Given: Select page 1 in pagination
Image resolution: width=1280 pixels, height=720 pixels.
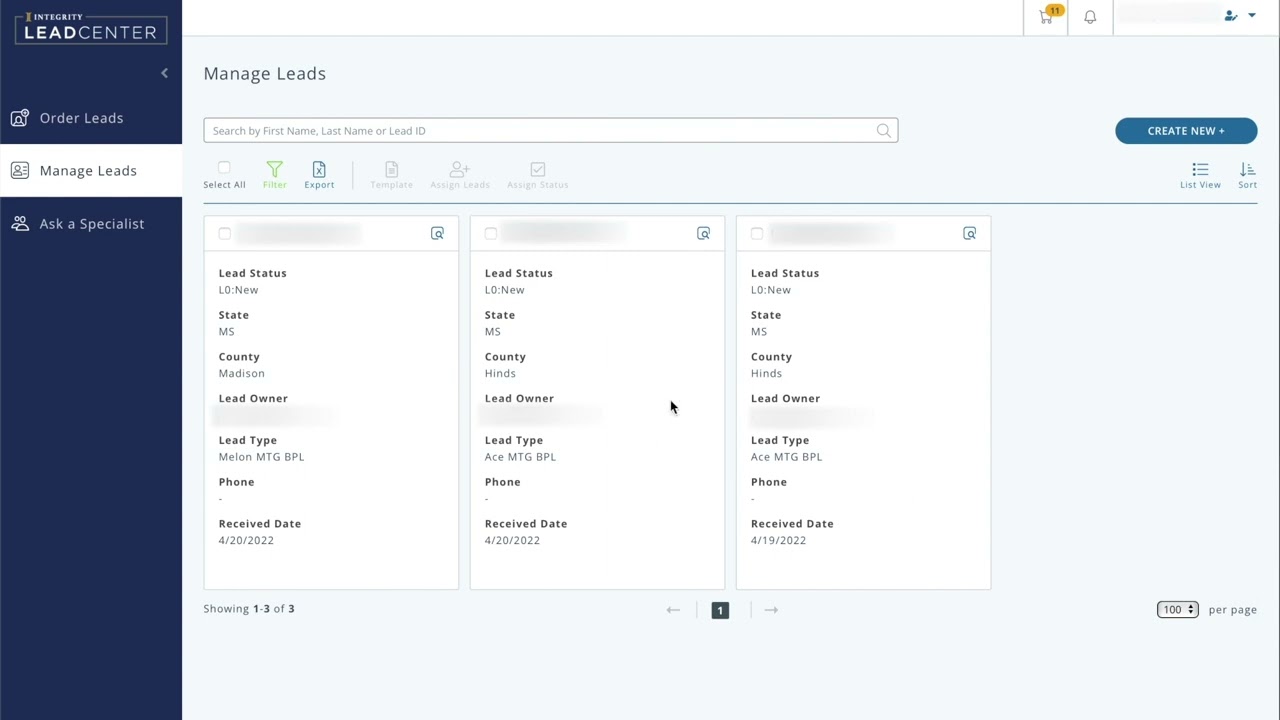Looking at the screenshot, I should 720,610.
